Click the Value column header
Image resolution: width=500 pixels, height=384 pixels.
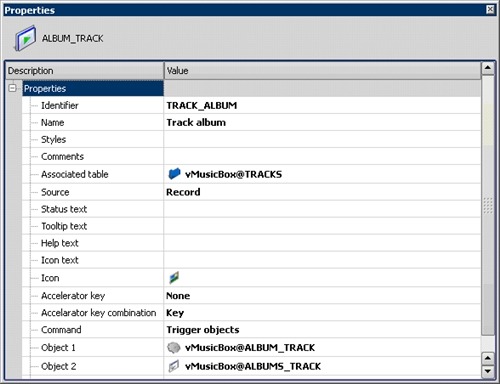coord(322,71)
